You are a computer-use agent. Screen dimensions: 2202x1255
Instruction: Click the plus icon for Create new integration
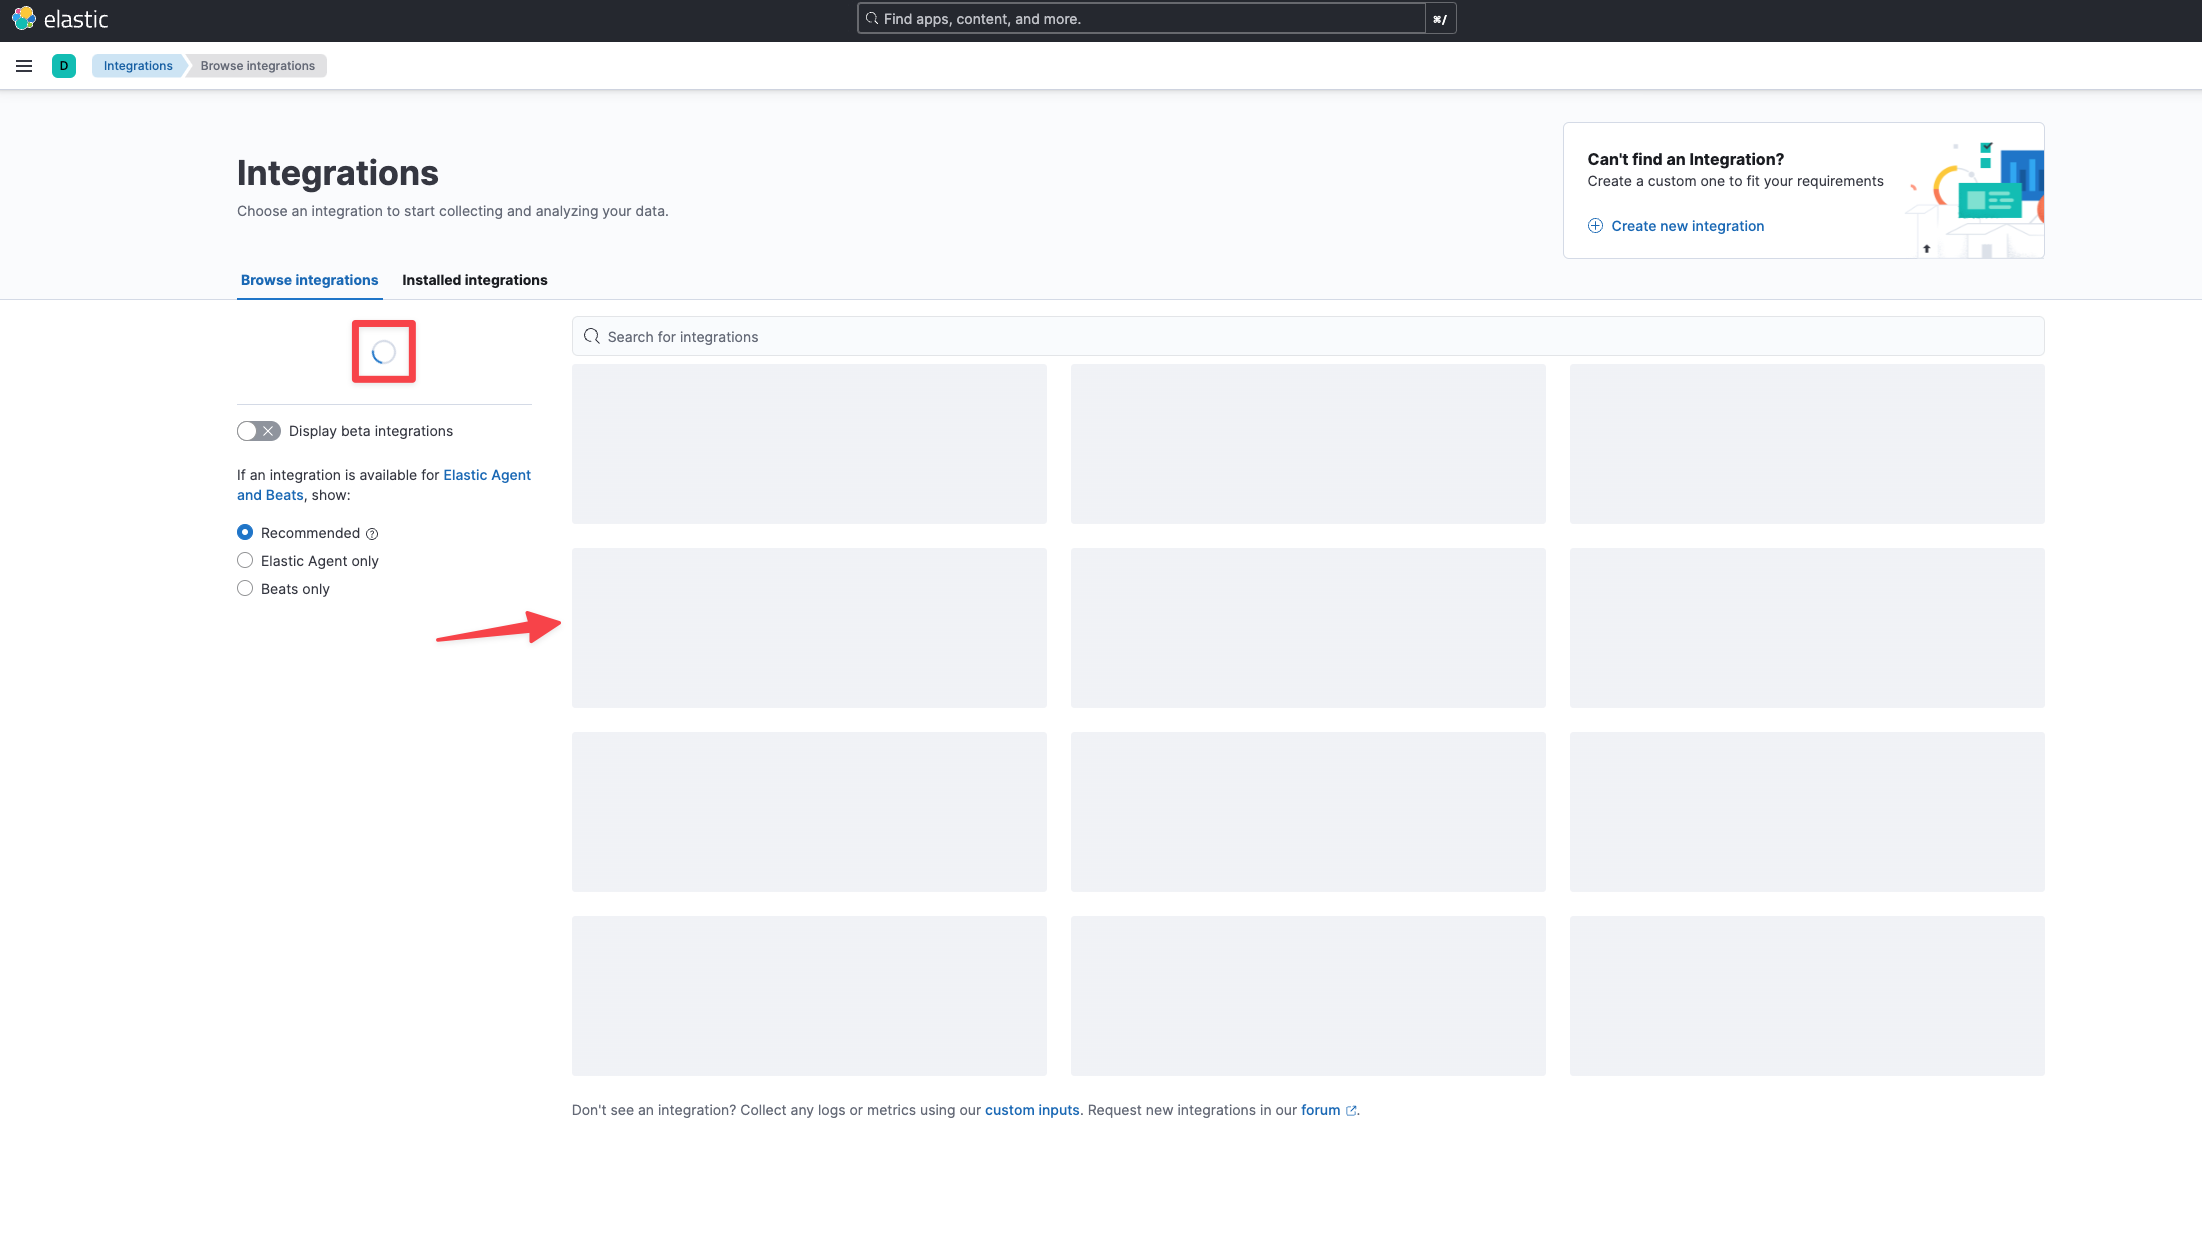[1595, 226]
